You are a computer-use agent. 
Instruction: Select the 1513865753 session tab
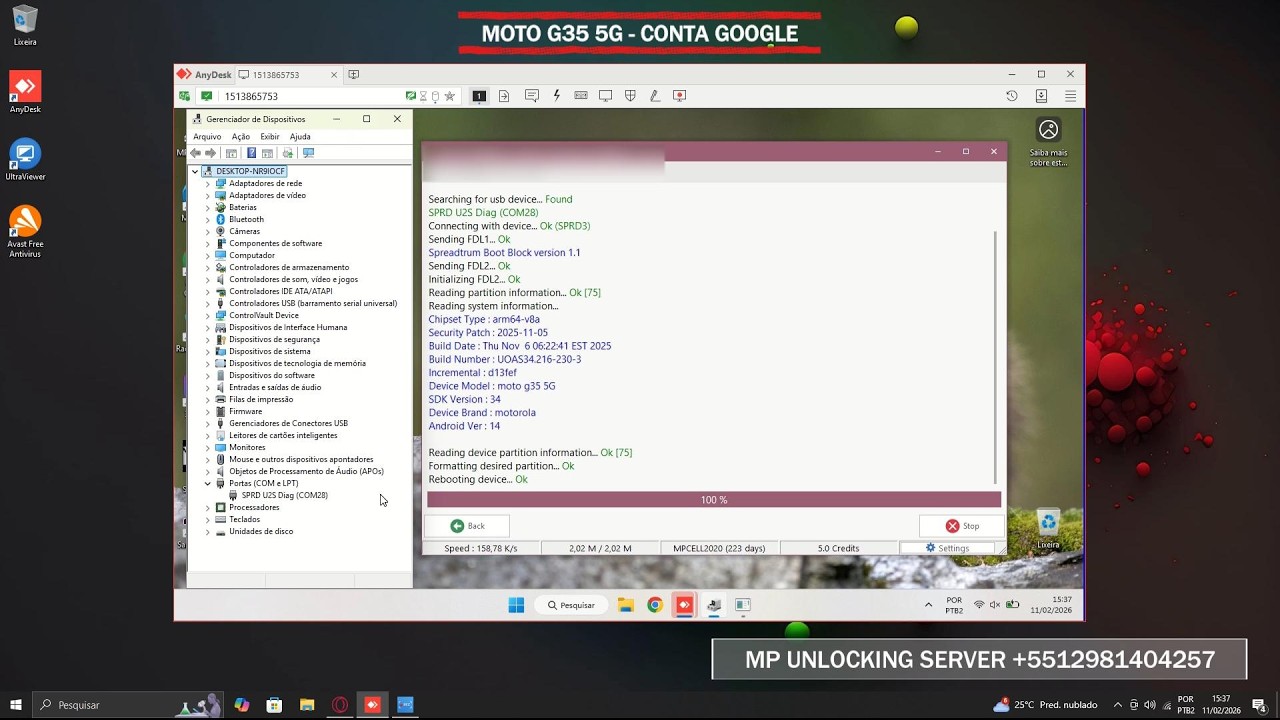point(289,75)
